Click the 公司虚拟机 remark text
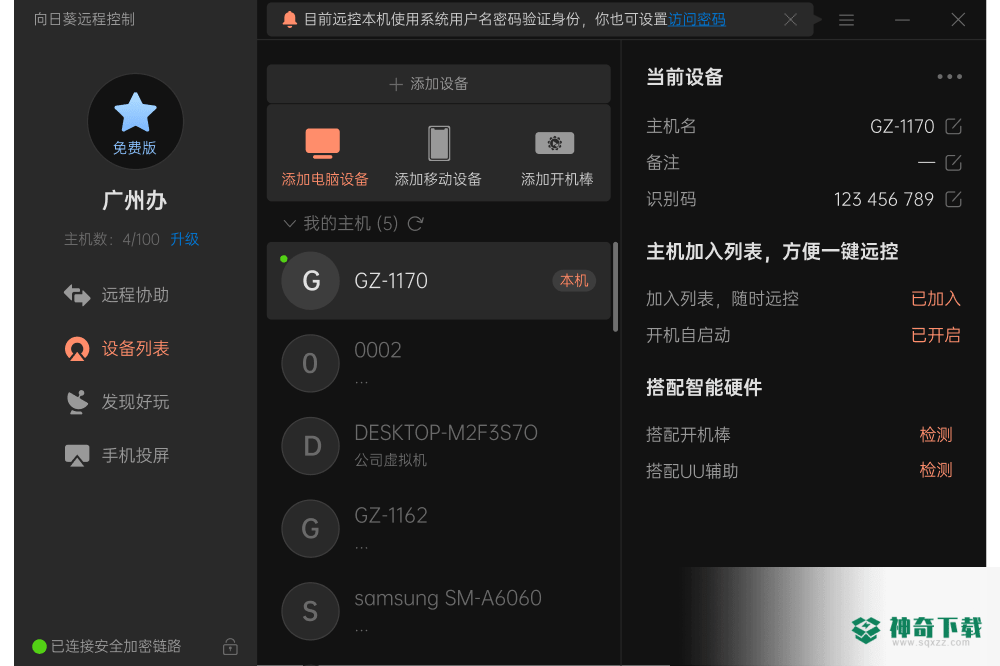The image size is (1000, 666). 391,460
